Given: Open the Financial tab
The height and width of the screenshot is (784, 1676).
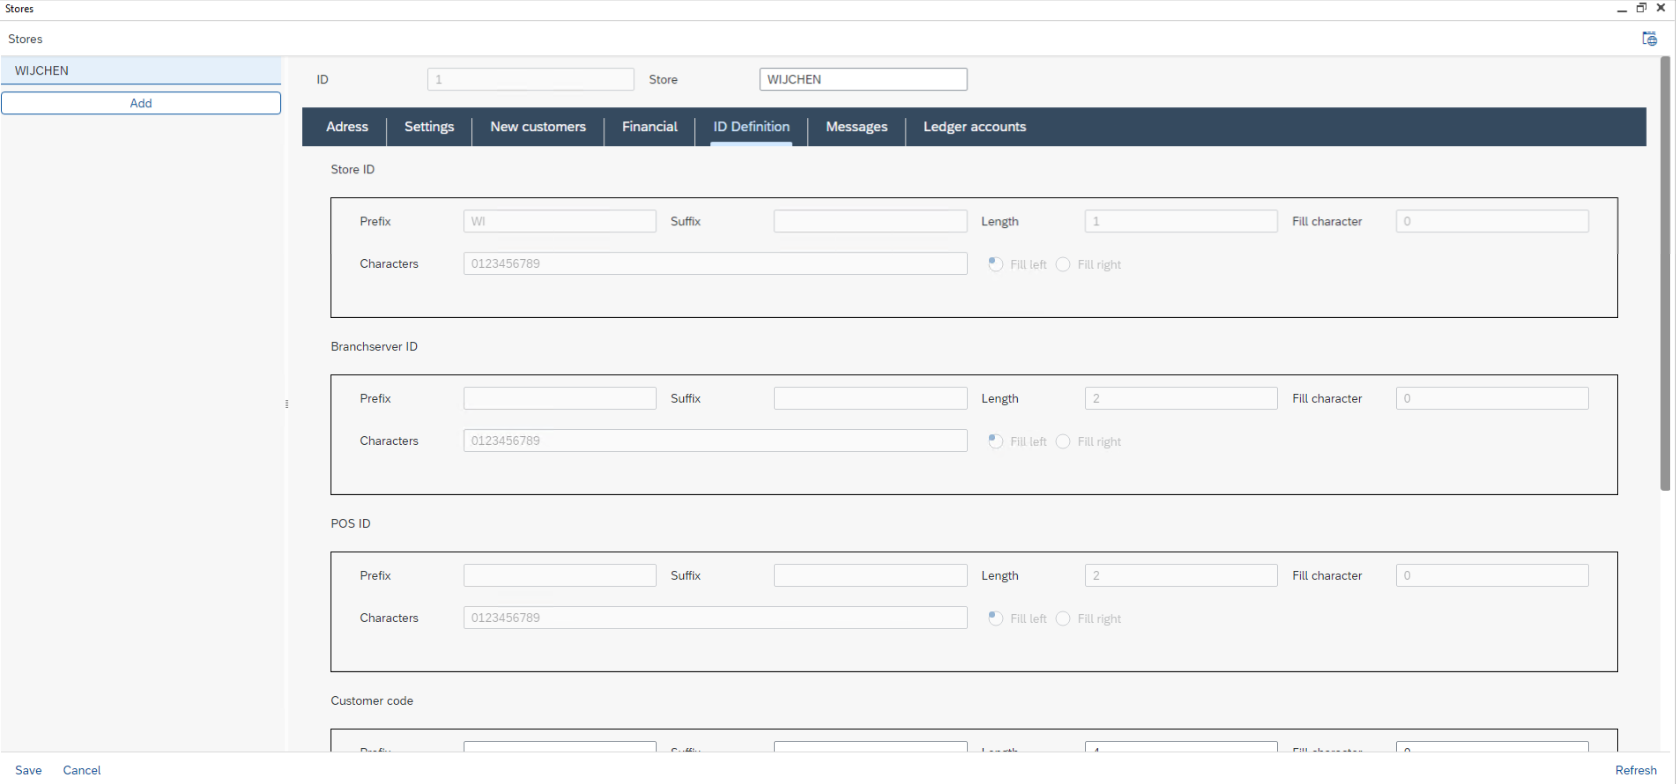Looking at the screenshot, I should click(x=649, y=127).
